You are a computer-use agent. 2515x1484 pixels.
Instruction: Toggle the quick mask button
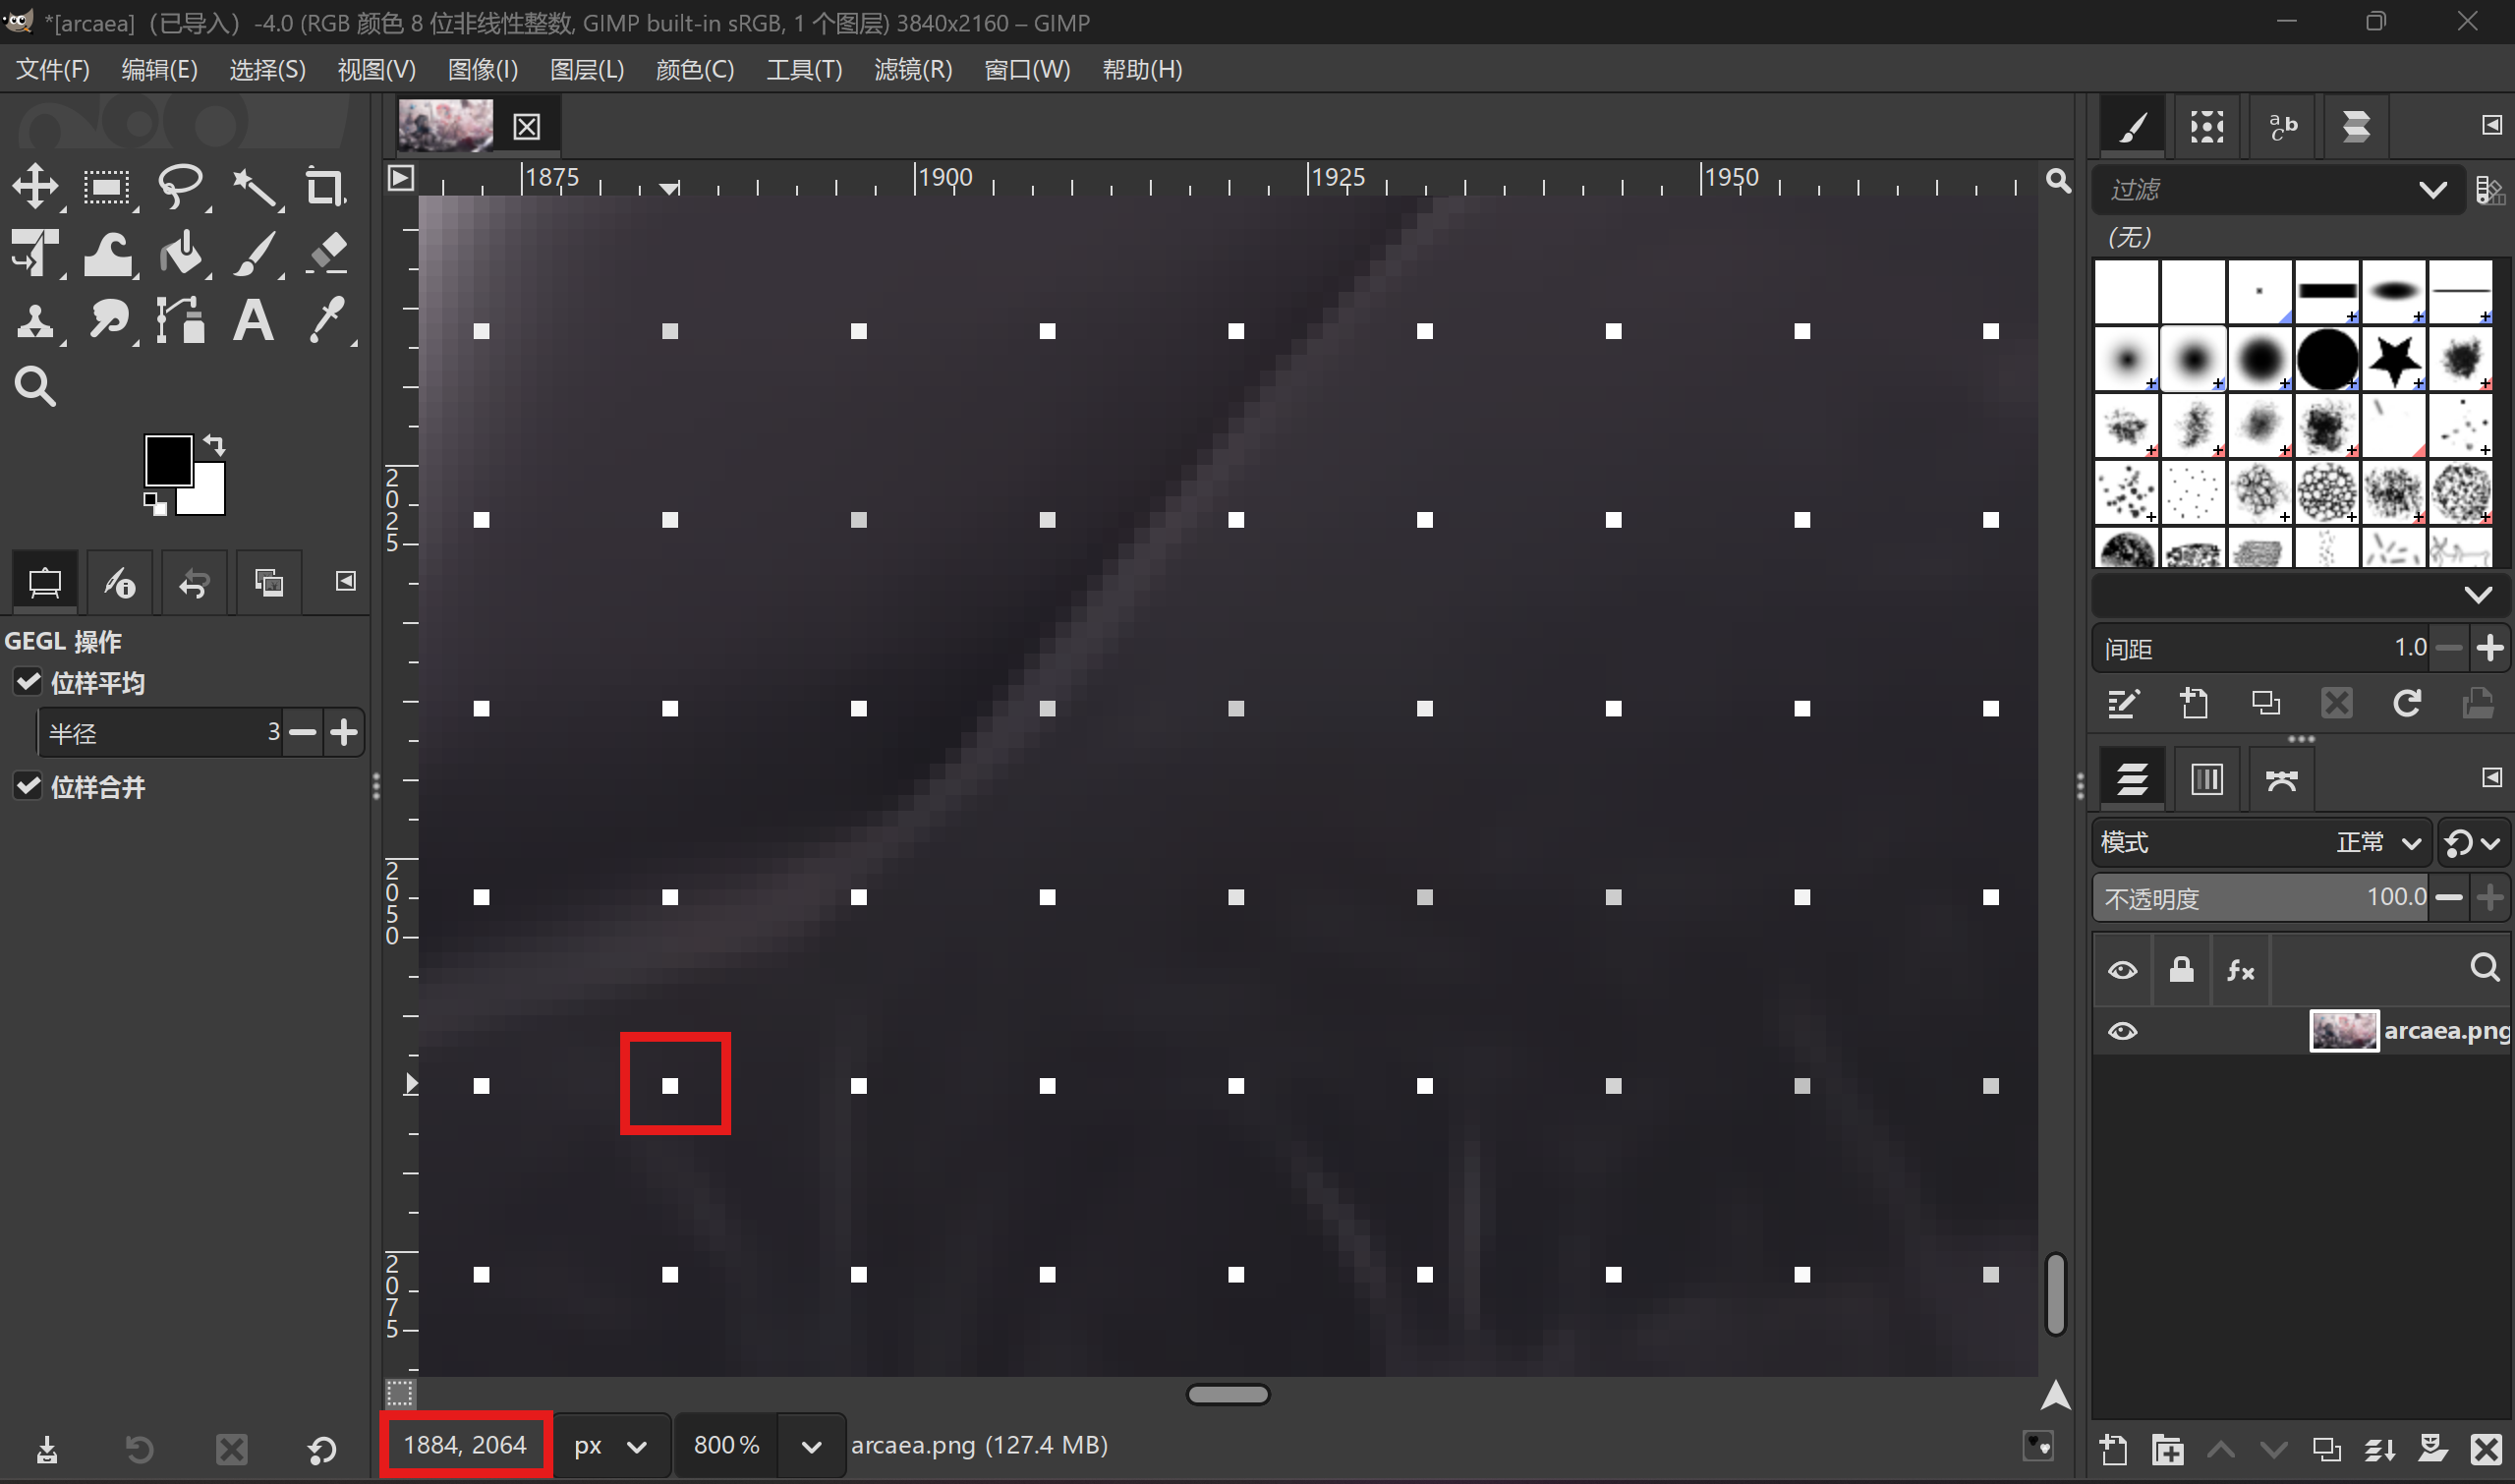pyautogui.click(x=400, y=1393)
